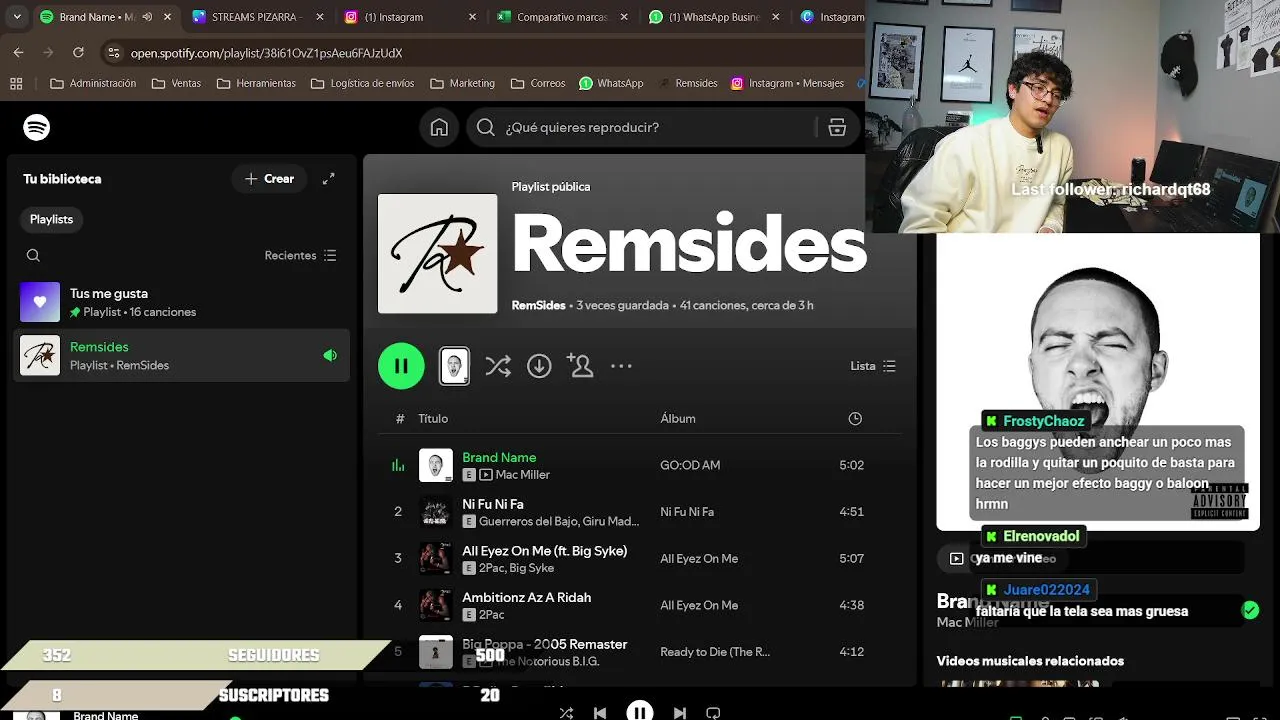Sort tracks by the Título column
The width and height of the screenshot is (1280, 720).
pos(433,418)
